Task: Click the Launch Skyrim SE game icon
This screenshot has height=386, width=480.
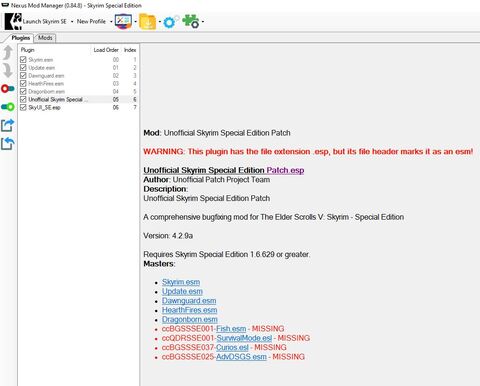Action: (13, 22)
